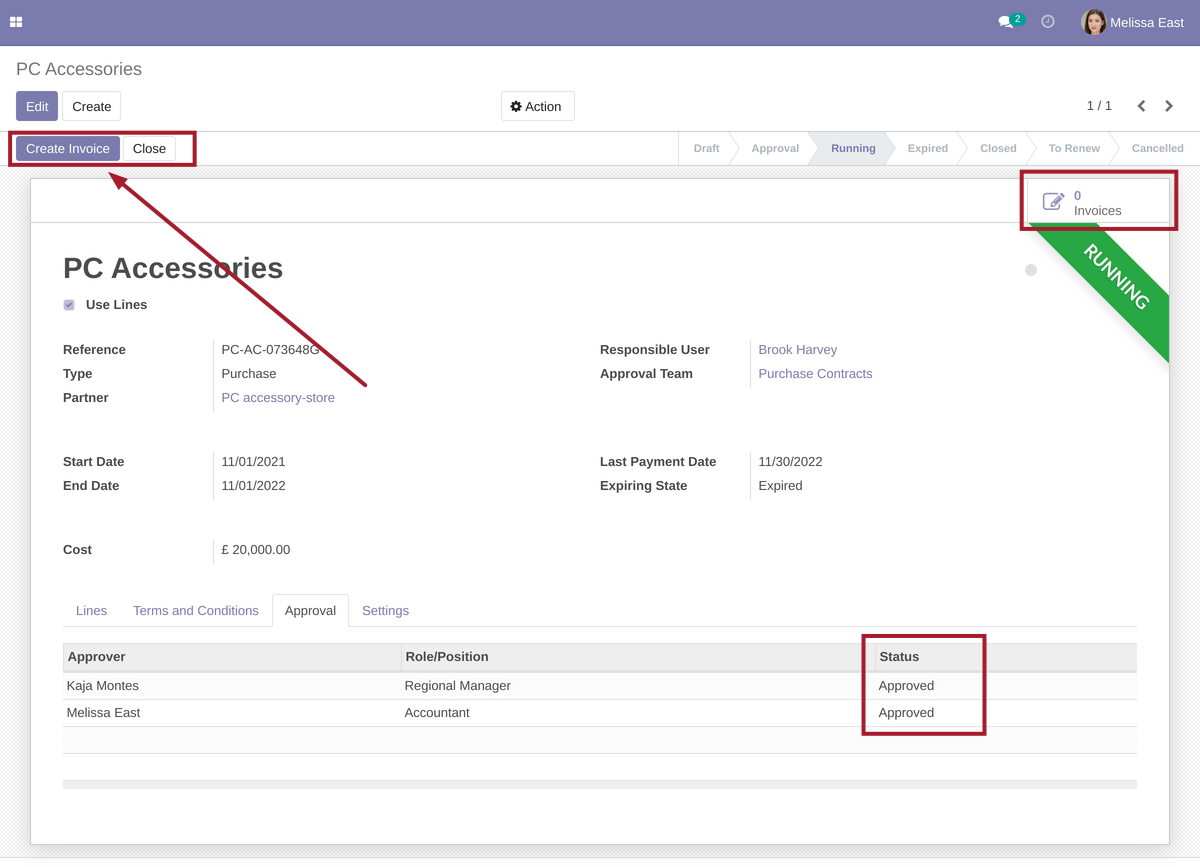Select the Expired stage in status bar
Viewport: 1200px width, 867px height.
tap(927, 149)
